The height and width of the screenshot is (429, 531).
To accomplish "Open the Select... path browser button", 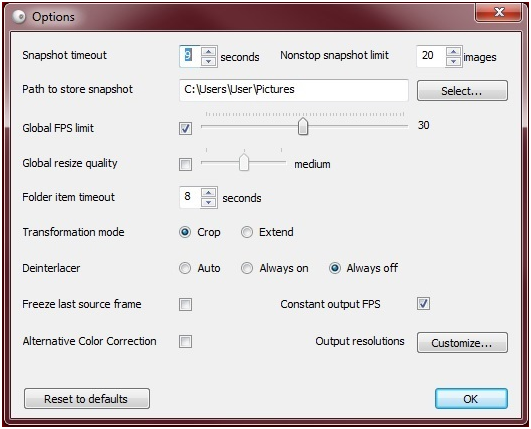I will pos(462,91).
